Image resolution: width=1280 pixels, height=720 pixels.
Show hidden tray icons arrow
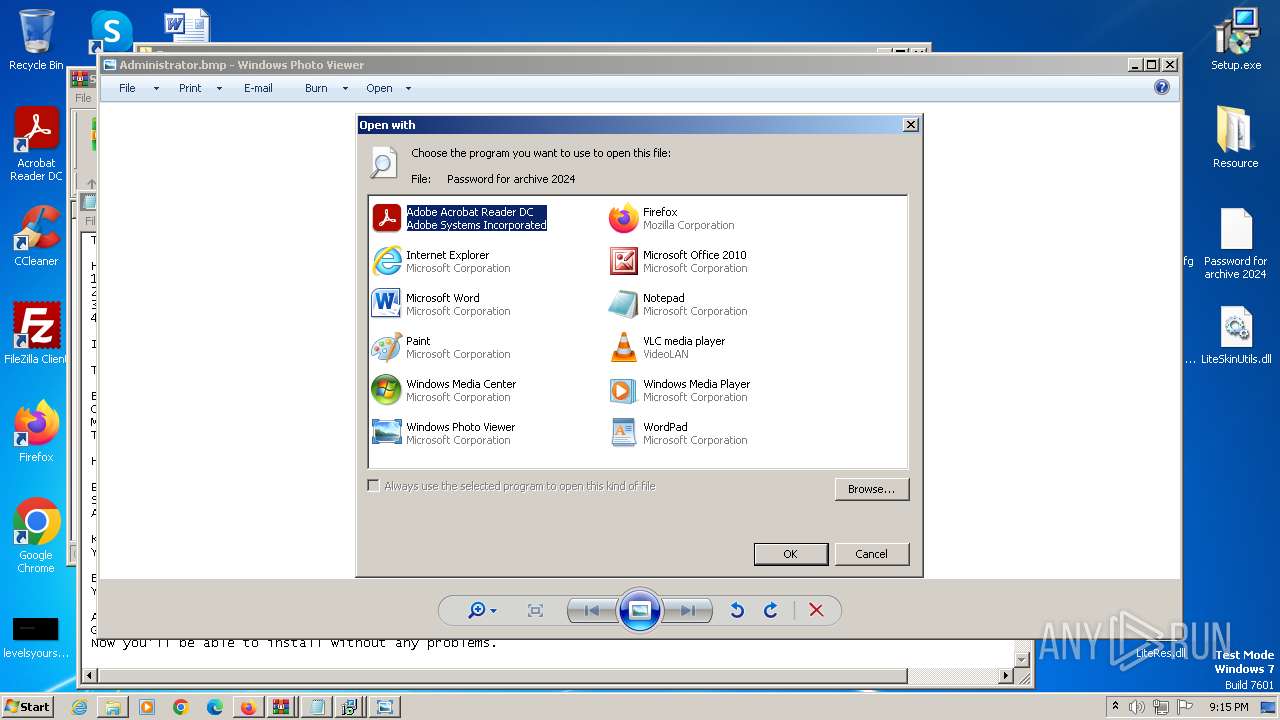click(1115, 707)
